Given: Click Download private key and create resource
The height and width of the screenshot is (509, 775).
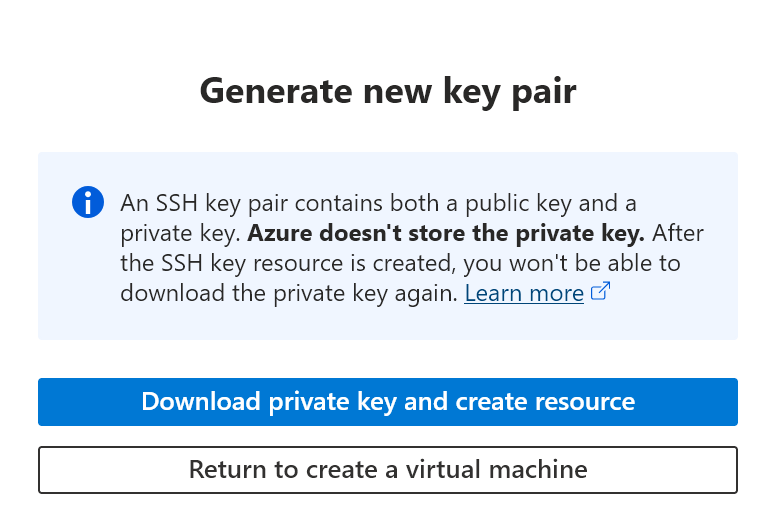Looking at the screenshot, I should coord(388,402).
